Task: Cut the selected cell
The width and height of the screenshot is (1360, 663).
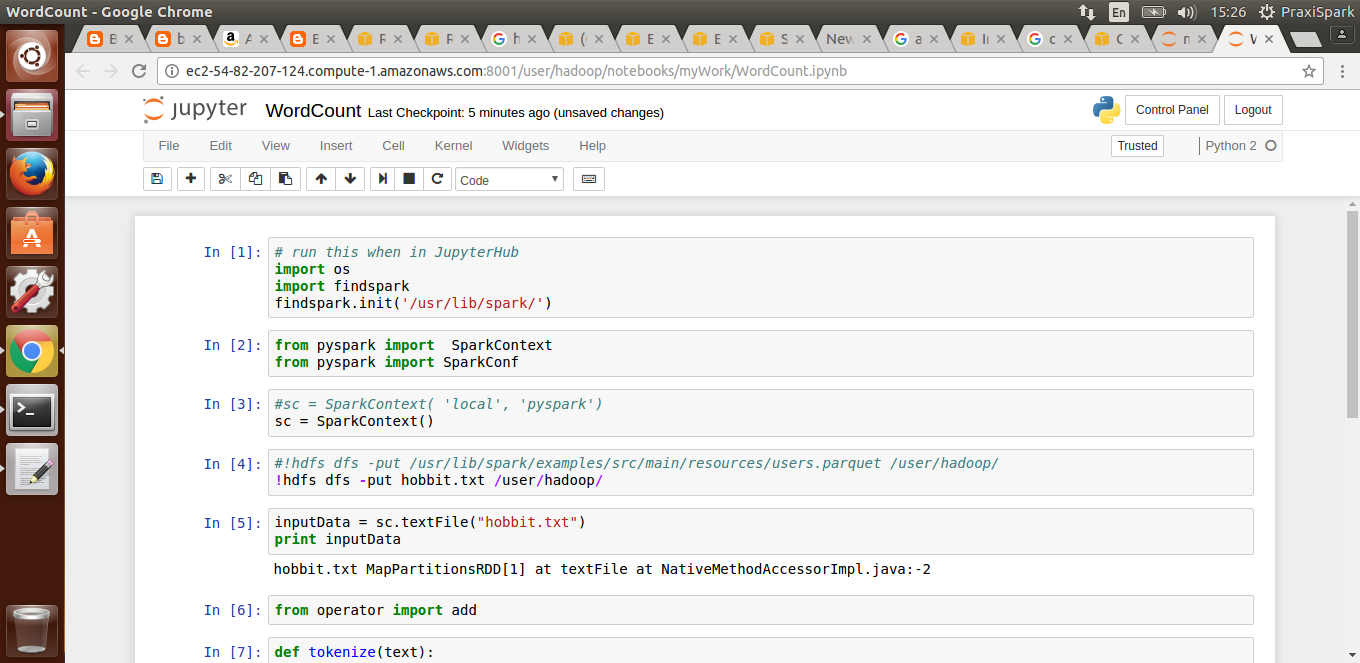Action: click(x=224, y=179)
